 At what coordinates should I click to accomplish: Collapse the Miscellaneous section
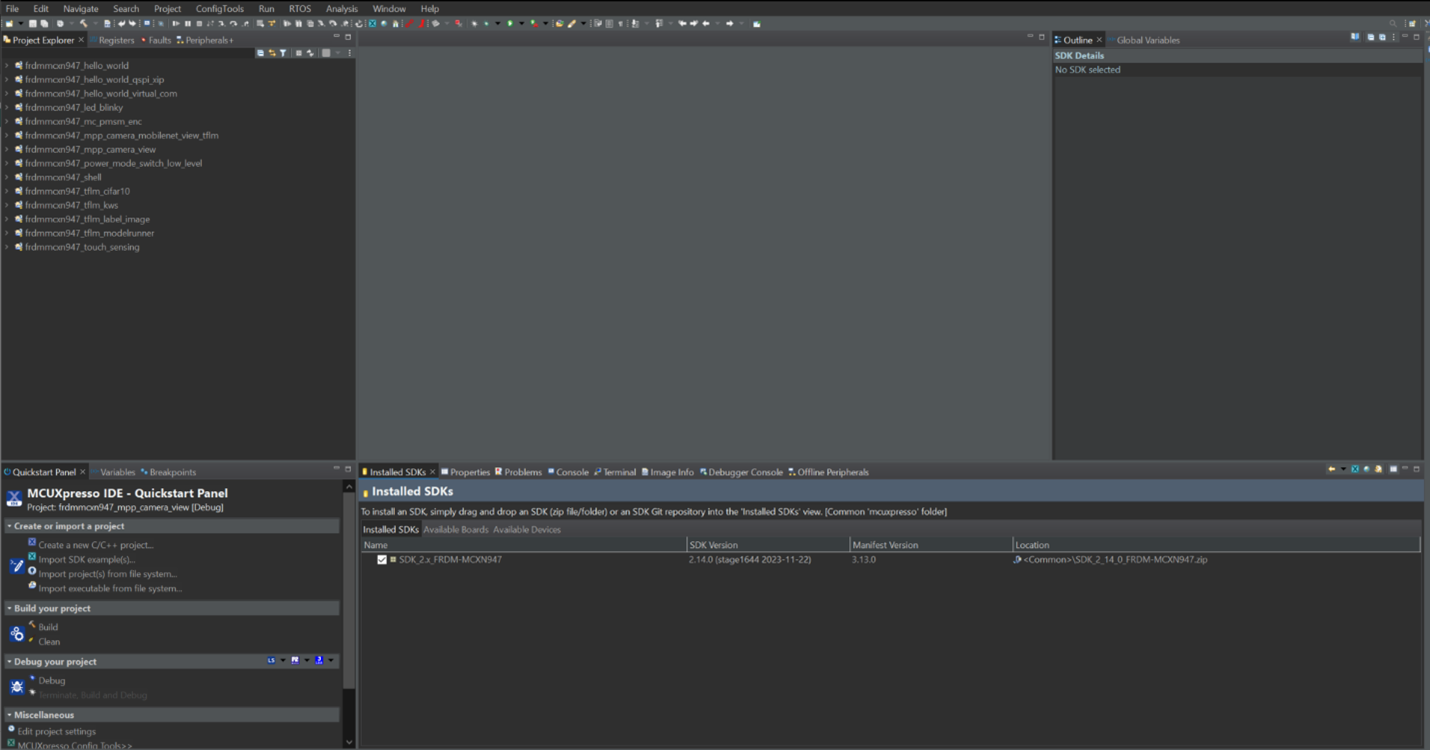[9, 715]
